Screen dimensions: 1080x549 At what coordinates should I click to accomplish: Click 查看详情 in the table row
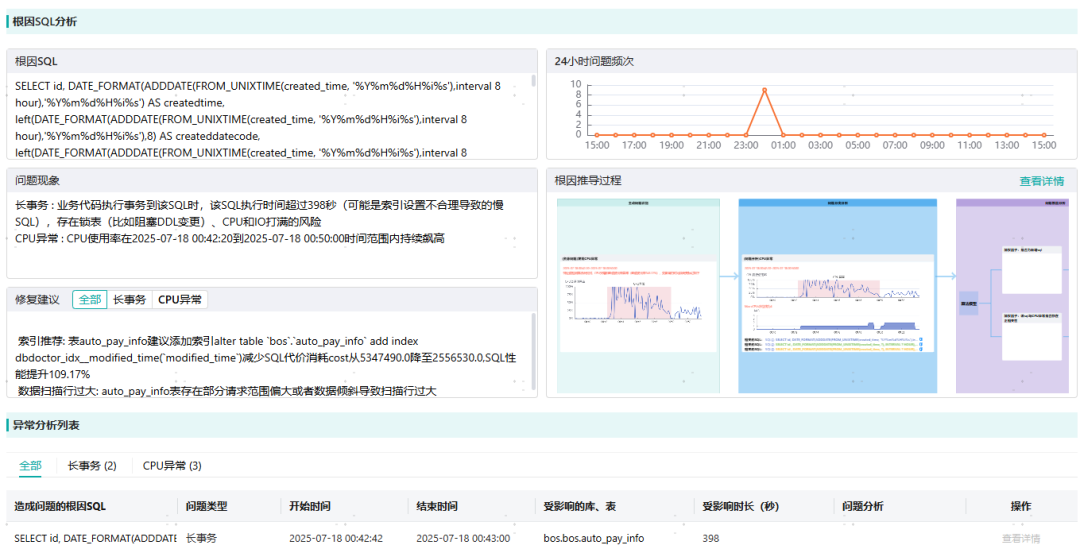coord(1021,538)
